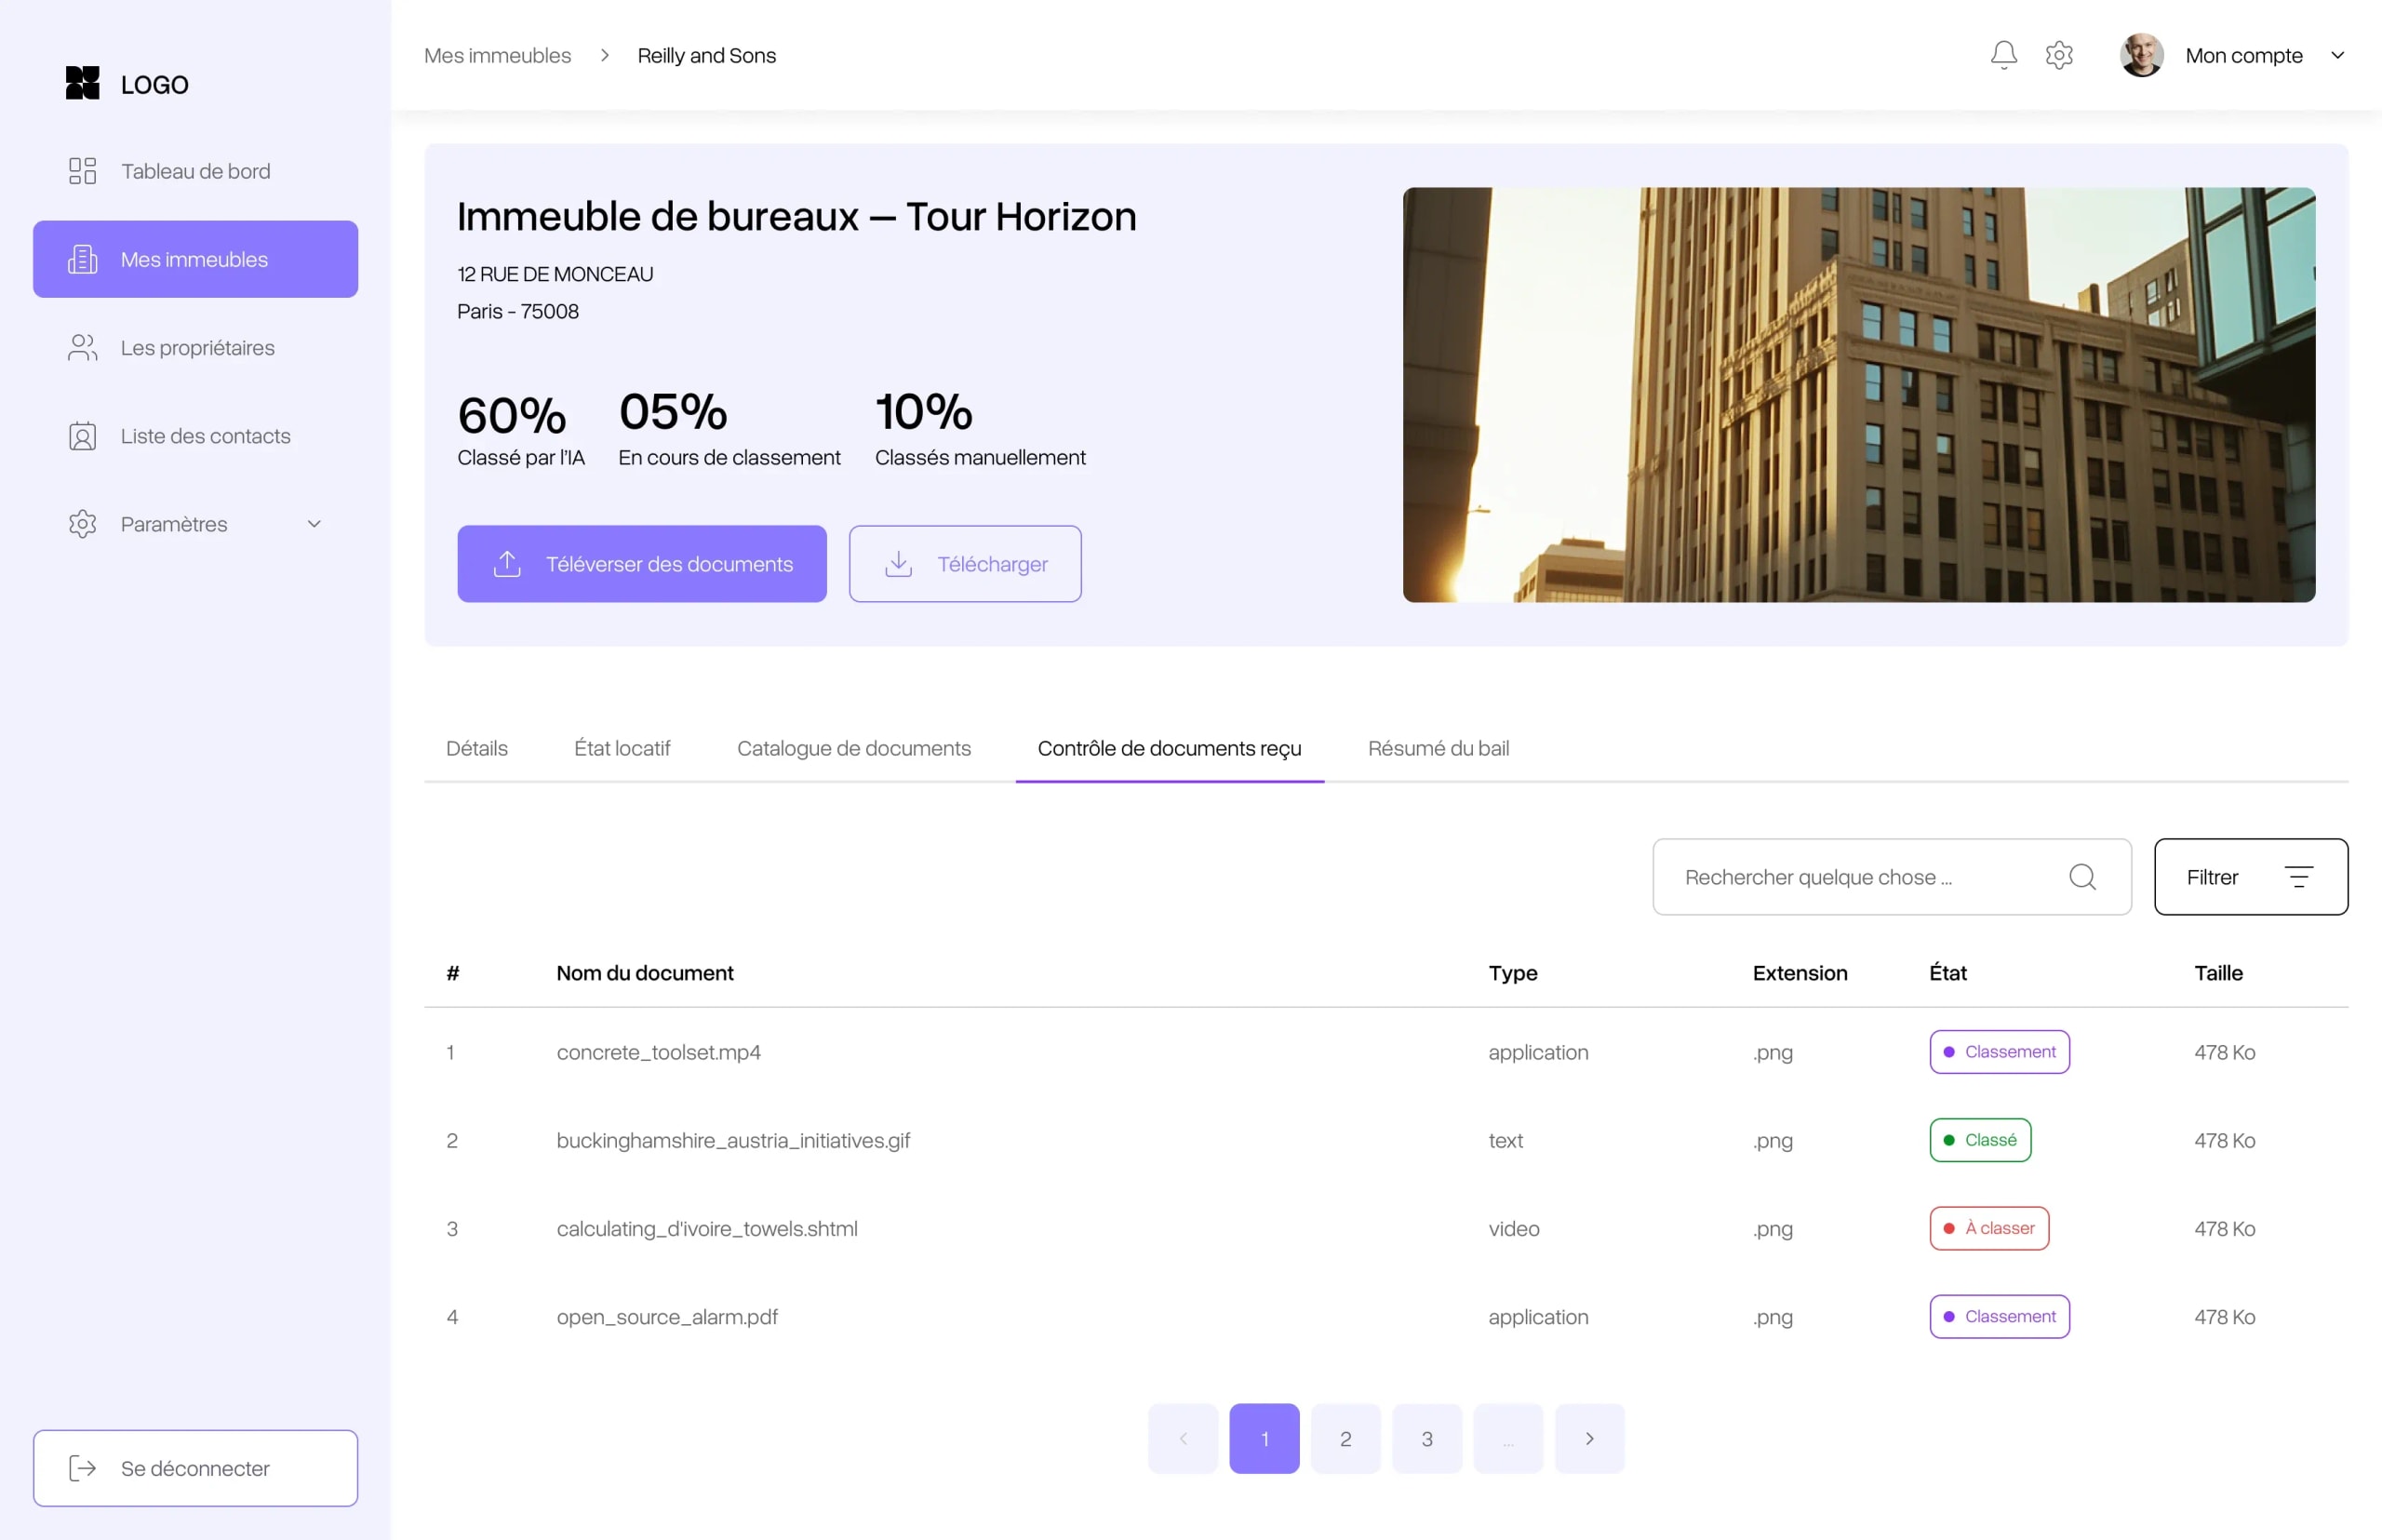Click Mes immeubles breadcrumb link
The height and width of the screenshot is (1540, 2382).
tap(497, 55)
